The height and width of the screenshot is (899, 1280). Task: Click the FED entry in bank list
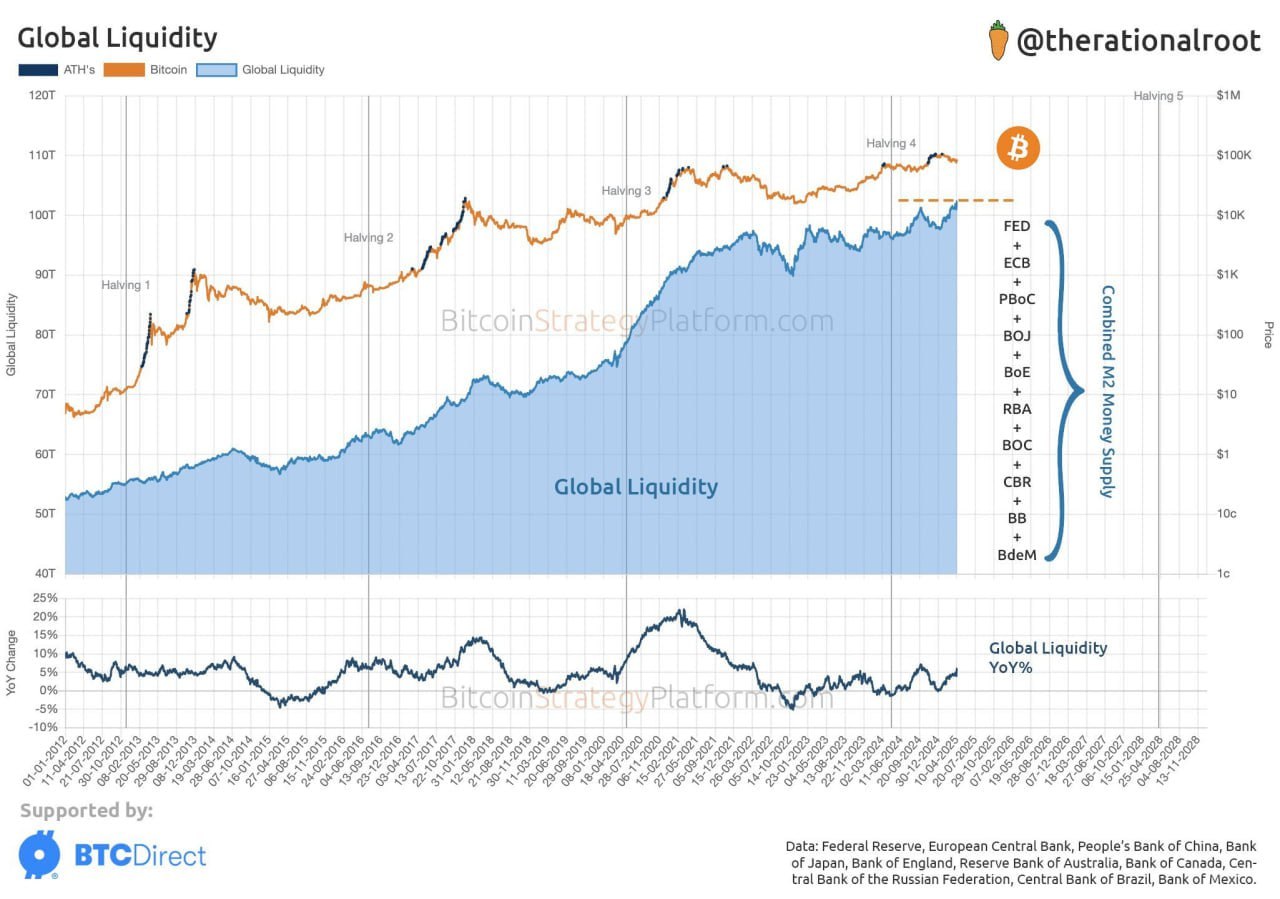[x=1017, y=227]
